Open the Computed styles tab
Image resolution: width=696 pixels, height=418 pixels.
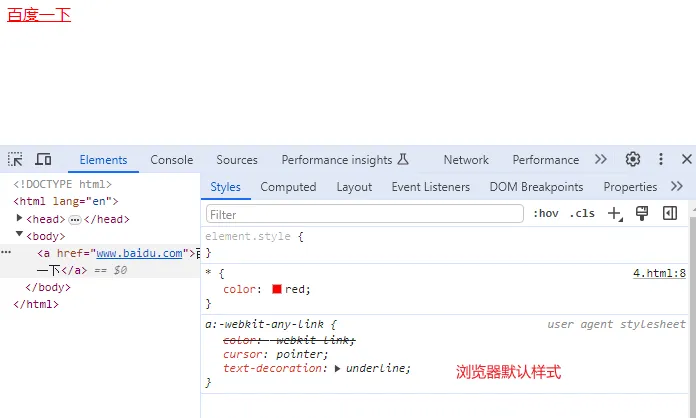288,187
